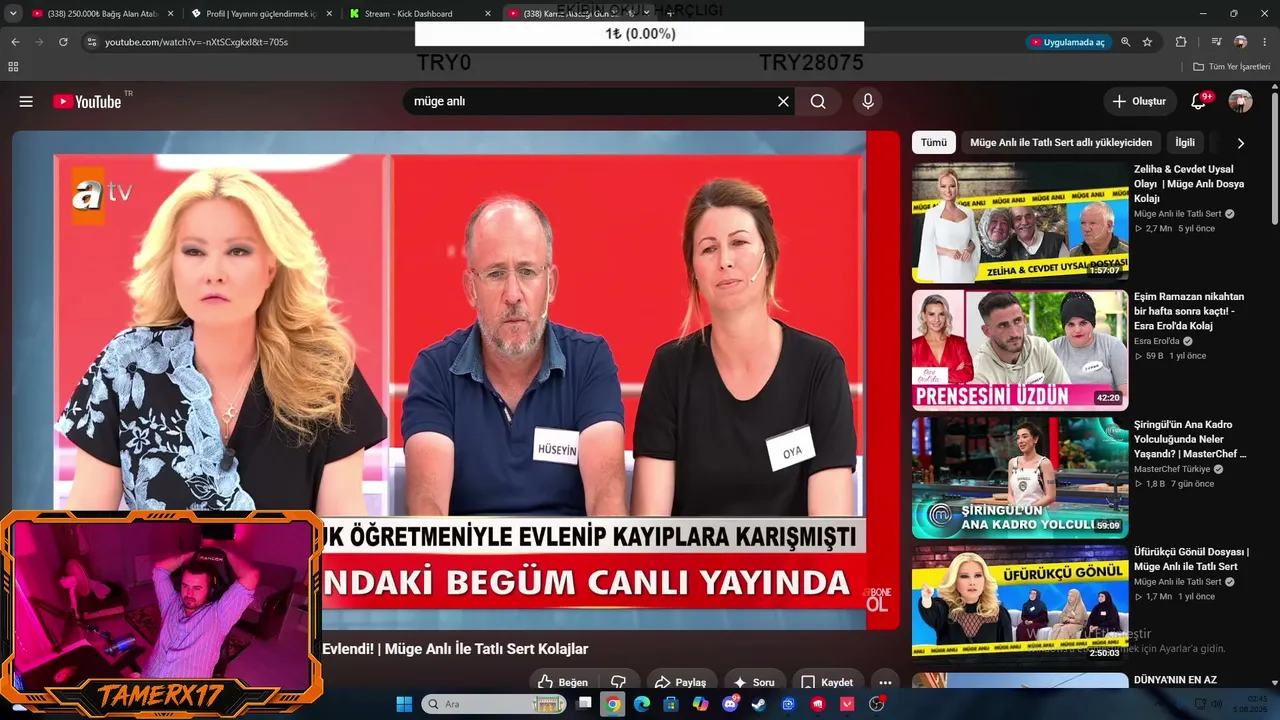Start voice search with the microphone
Image resolution: width=1280 pixels, height=720 pixels.
tap(868, 101)
